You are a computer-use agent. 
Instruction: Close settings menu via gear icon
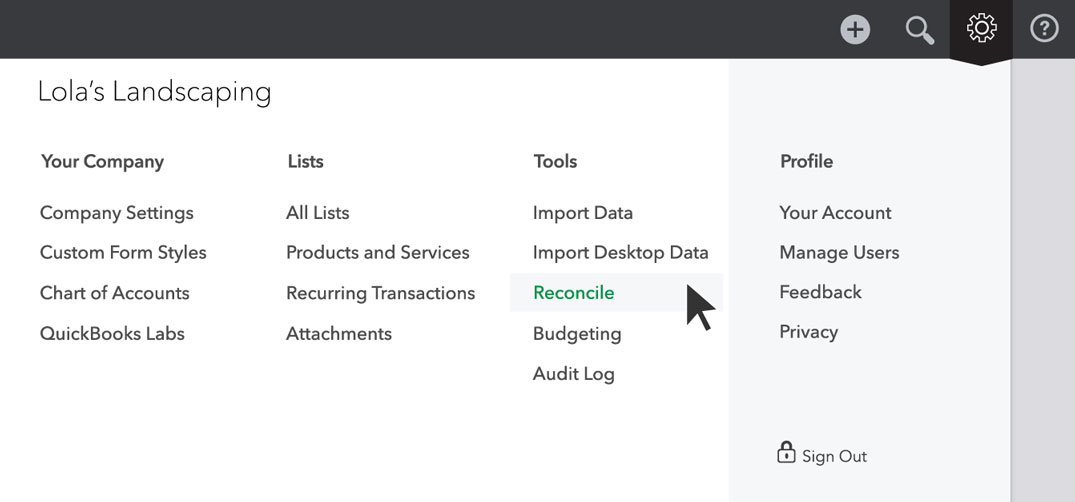[x=982, y=28]
